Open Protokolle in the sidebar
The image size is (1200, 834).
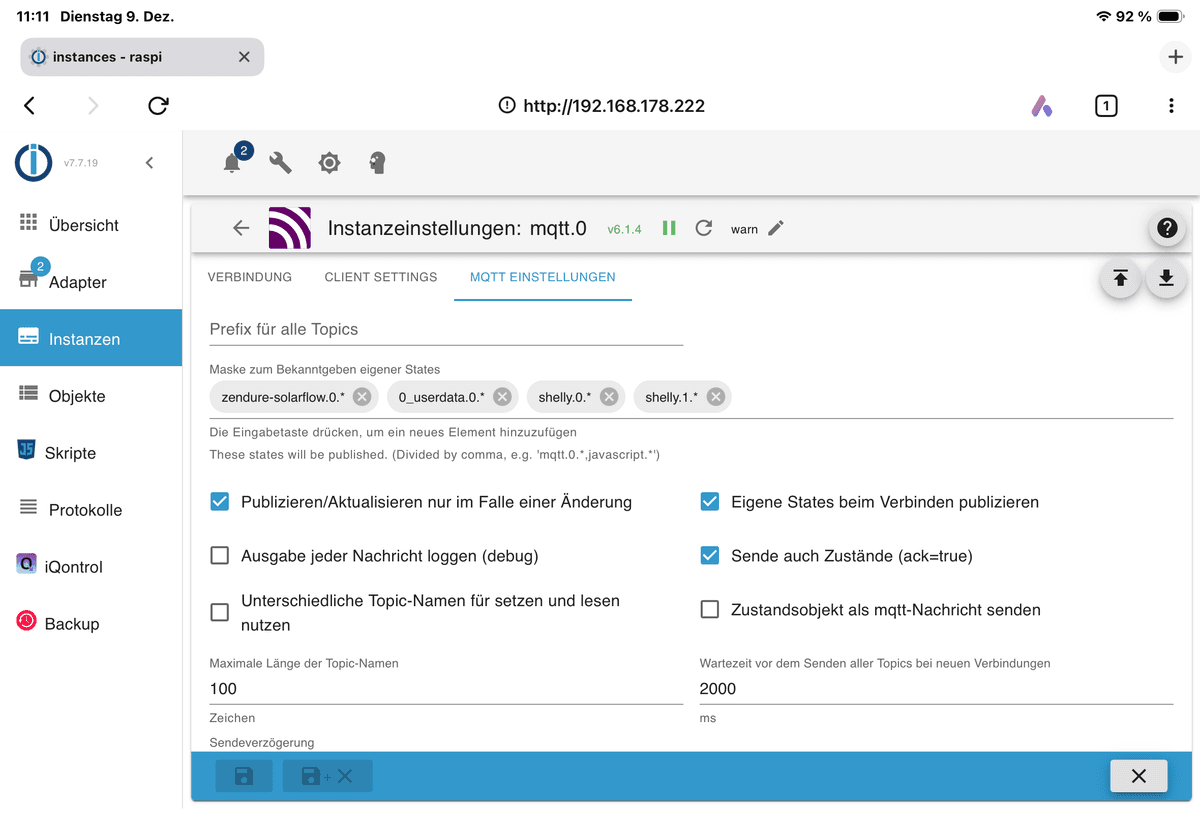(91, 510)
